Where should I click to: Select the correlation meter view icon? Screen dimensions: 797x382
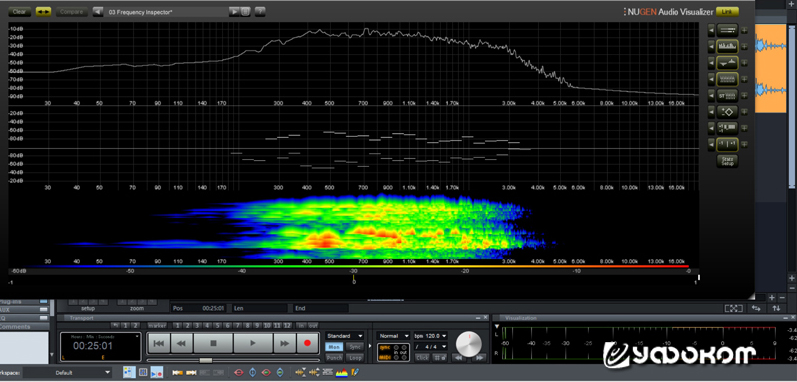coord(727,144)
